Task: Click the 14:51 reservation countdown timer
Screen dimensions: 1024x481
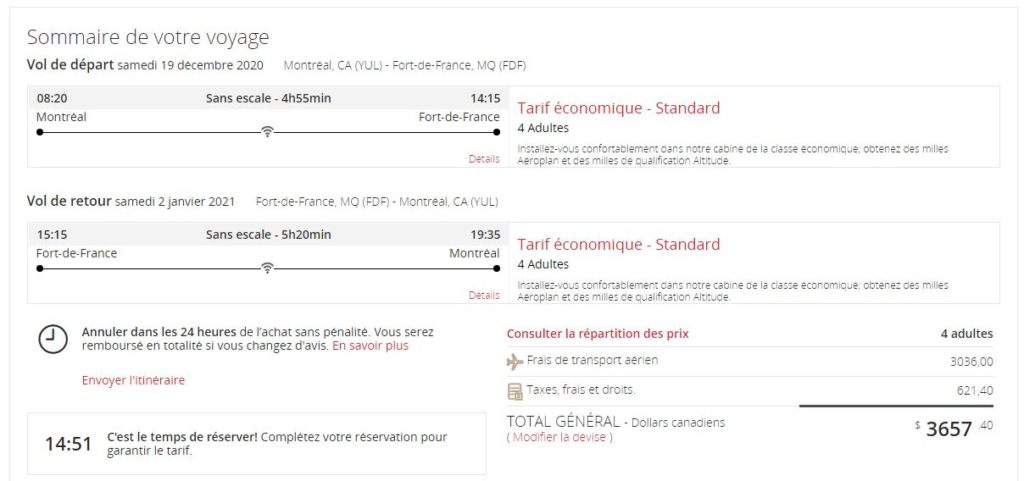Action: (x=68, y=443)
